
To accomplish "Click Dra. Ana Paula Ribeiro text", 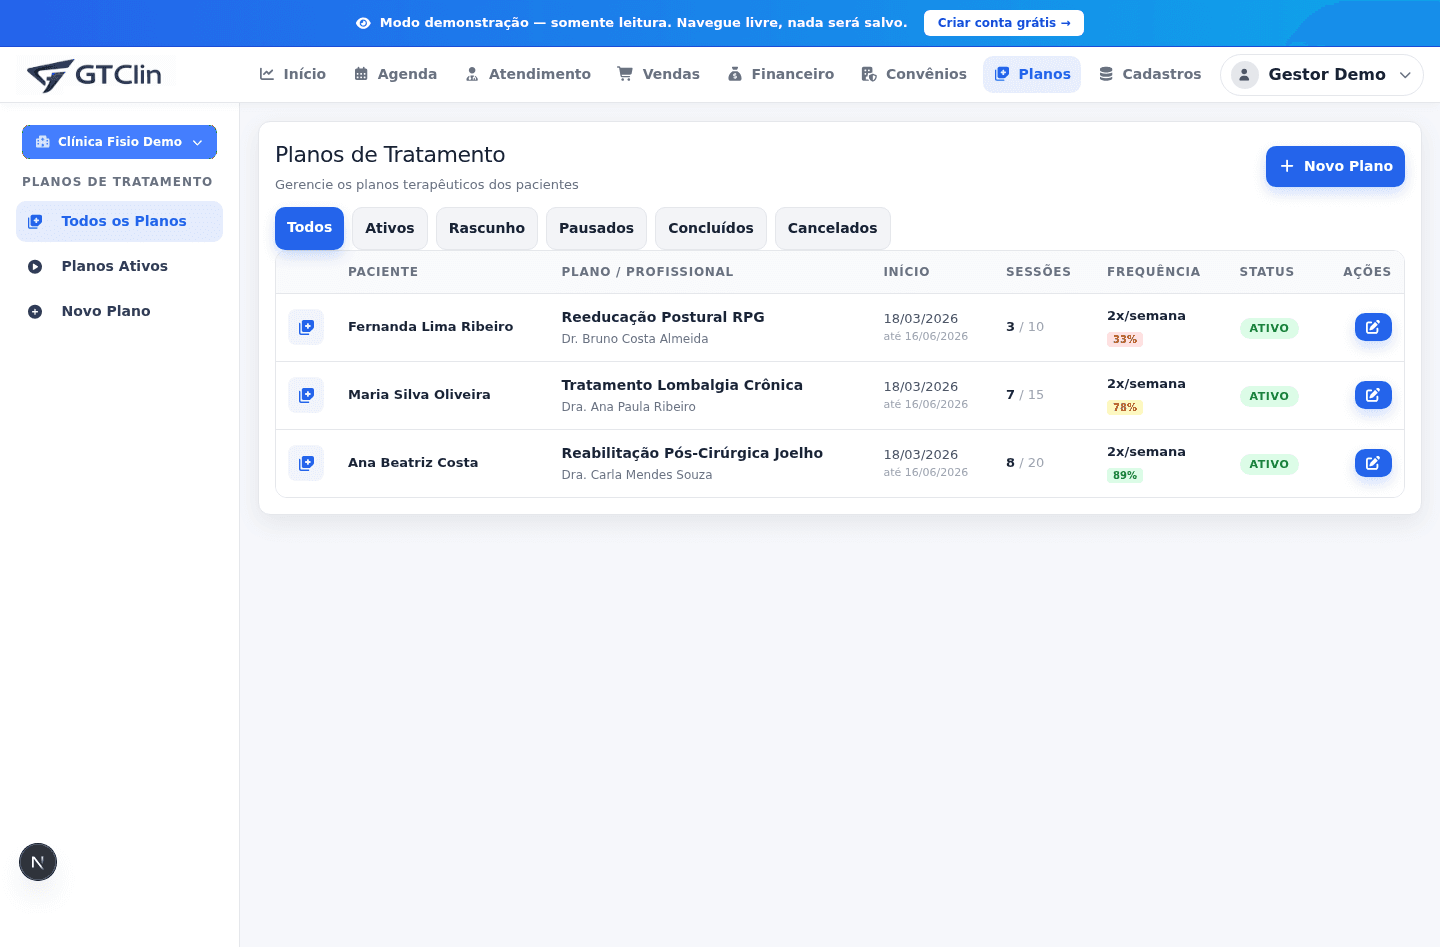I will tap(629, 407).
